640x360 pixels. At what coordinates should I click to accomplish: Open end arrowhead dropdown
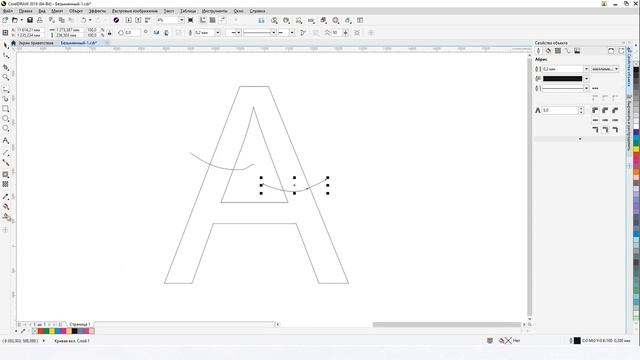click(x=292, y=33)
